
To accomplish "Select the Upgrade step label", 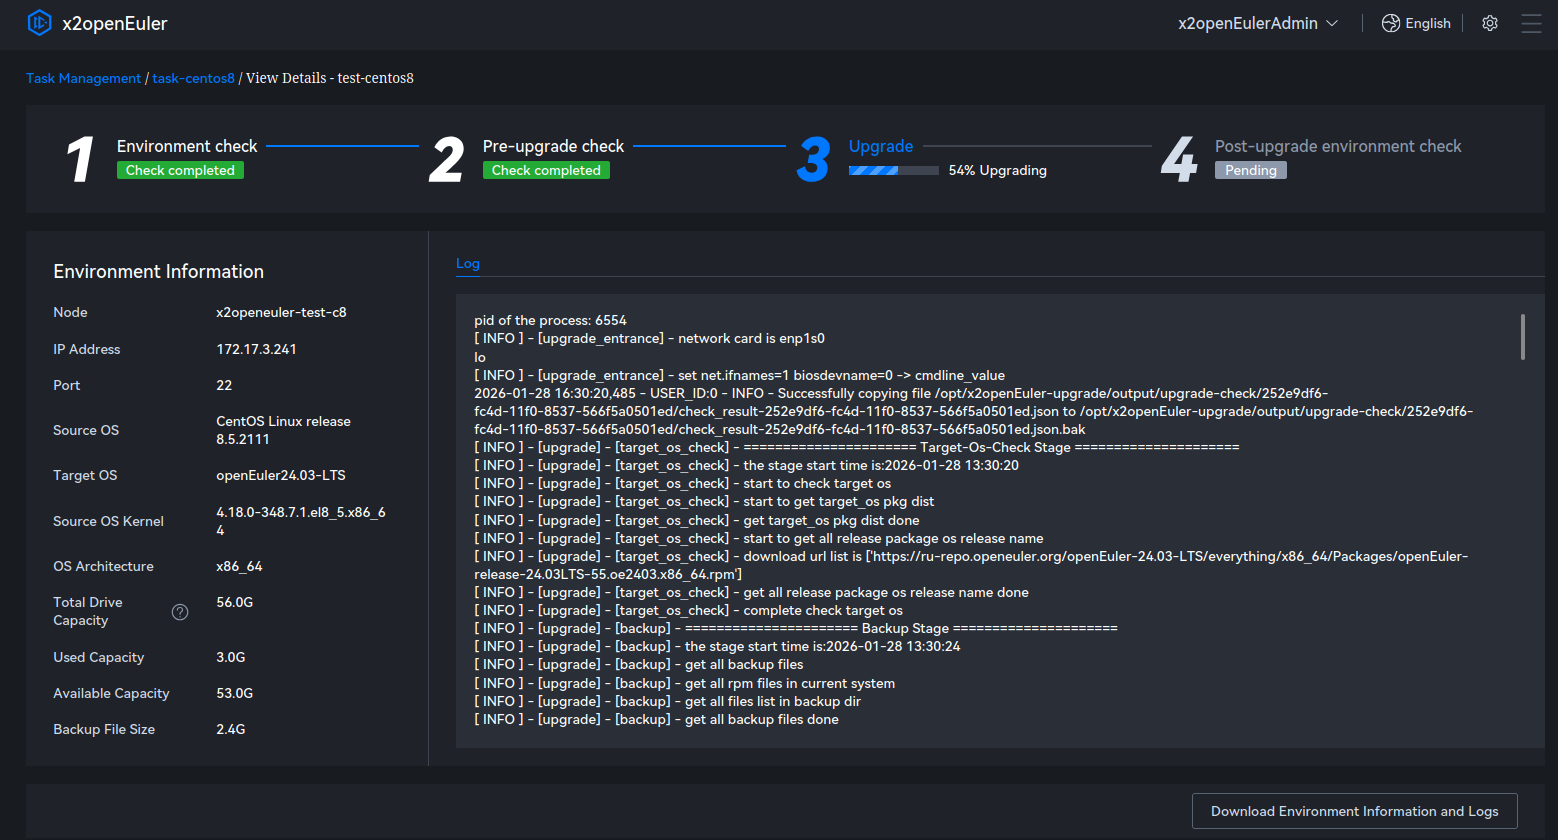I will 880,146.
